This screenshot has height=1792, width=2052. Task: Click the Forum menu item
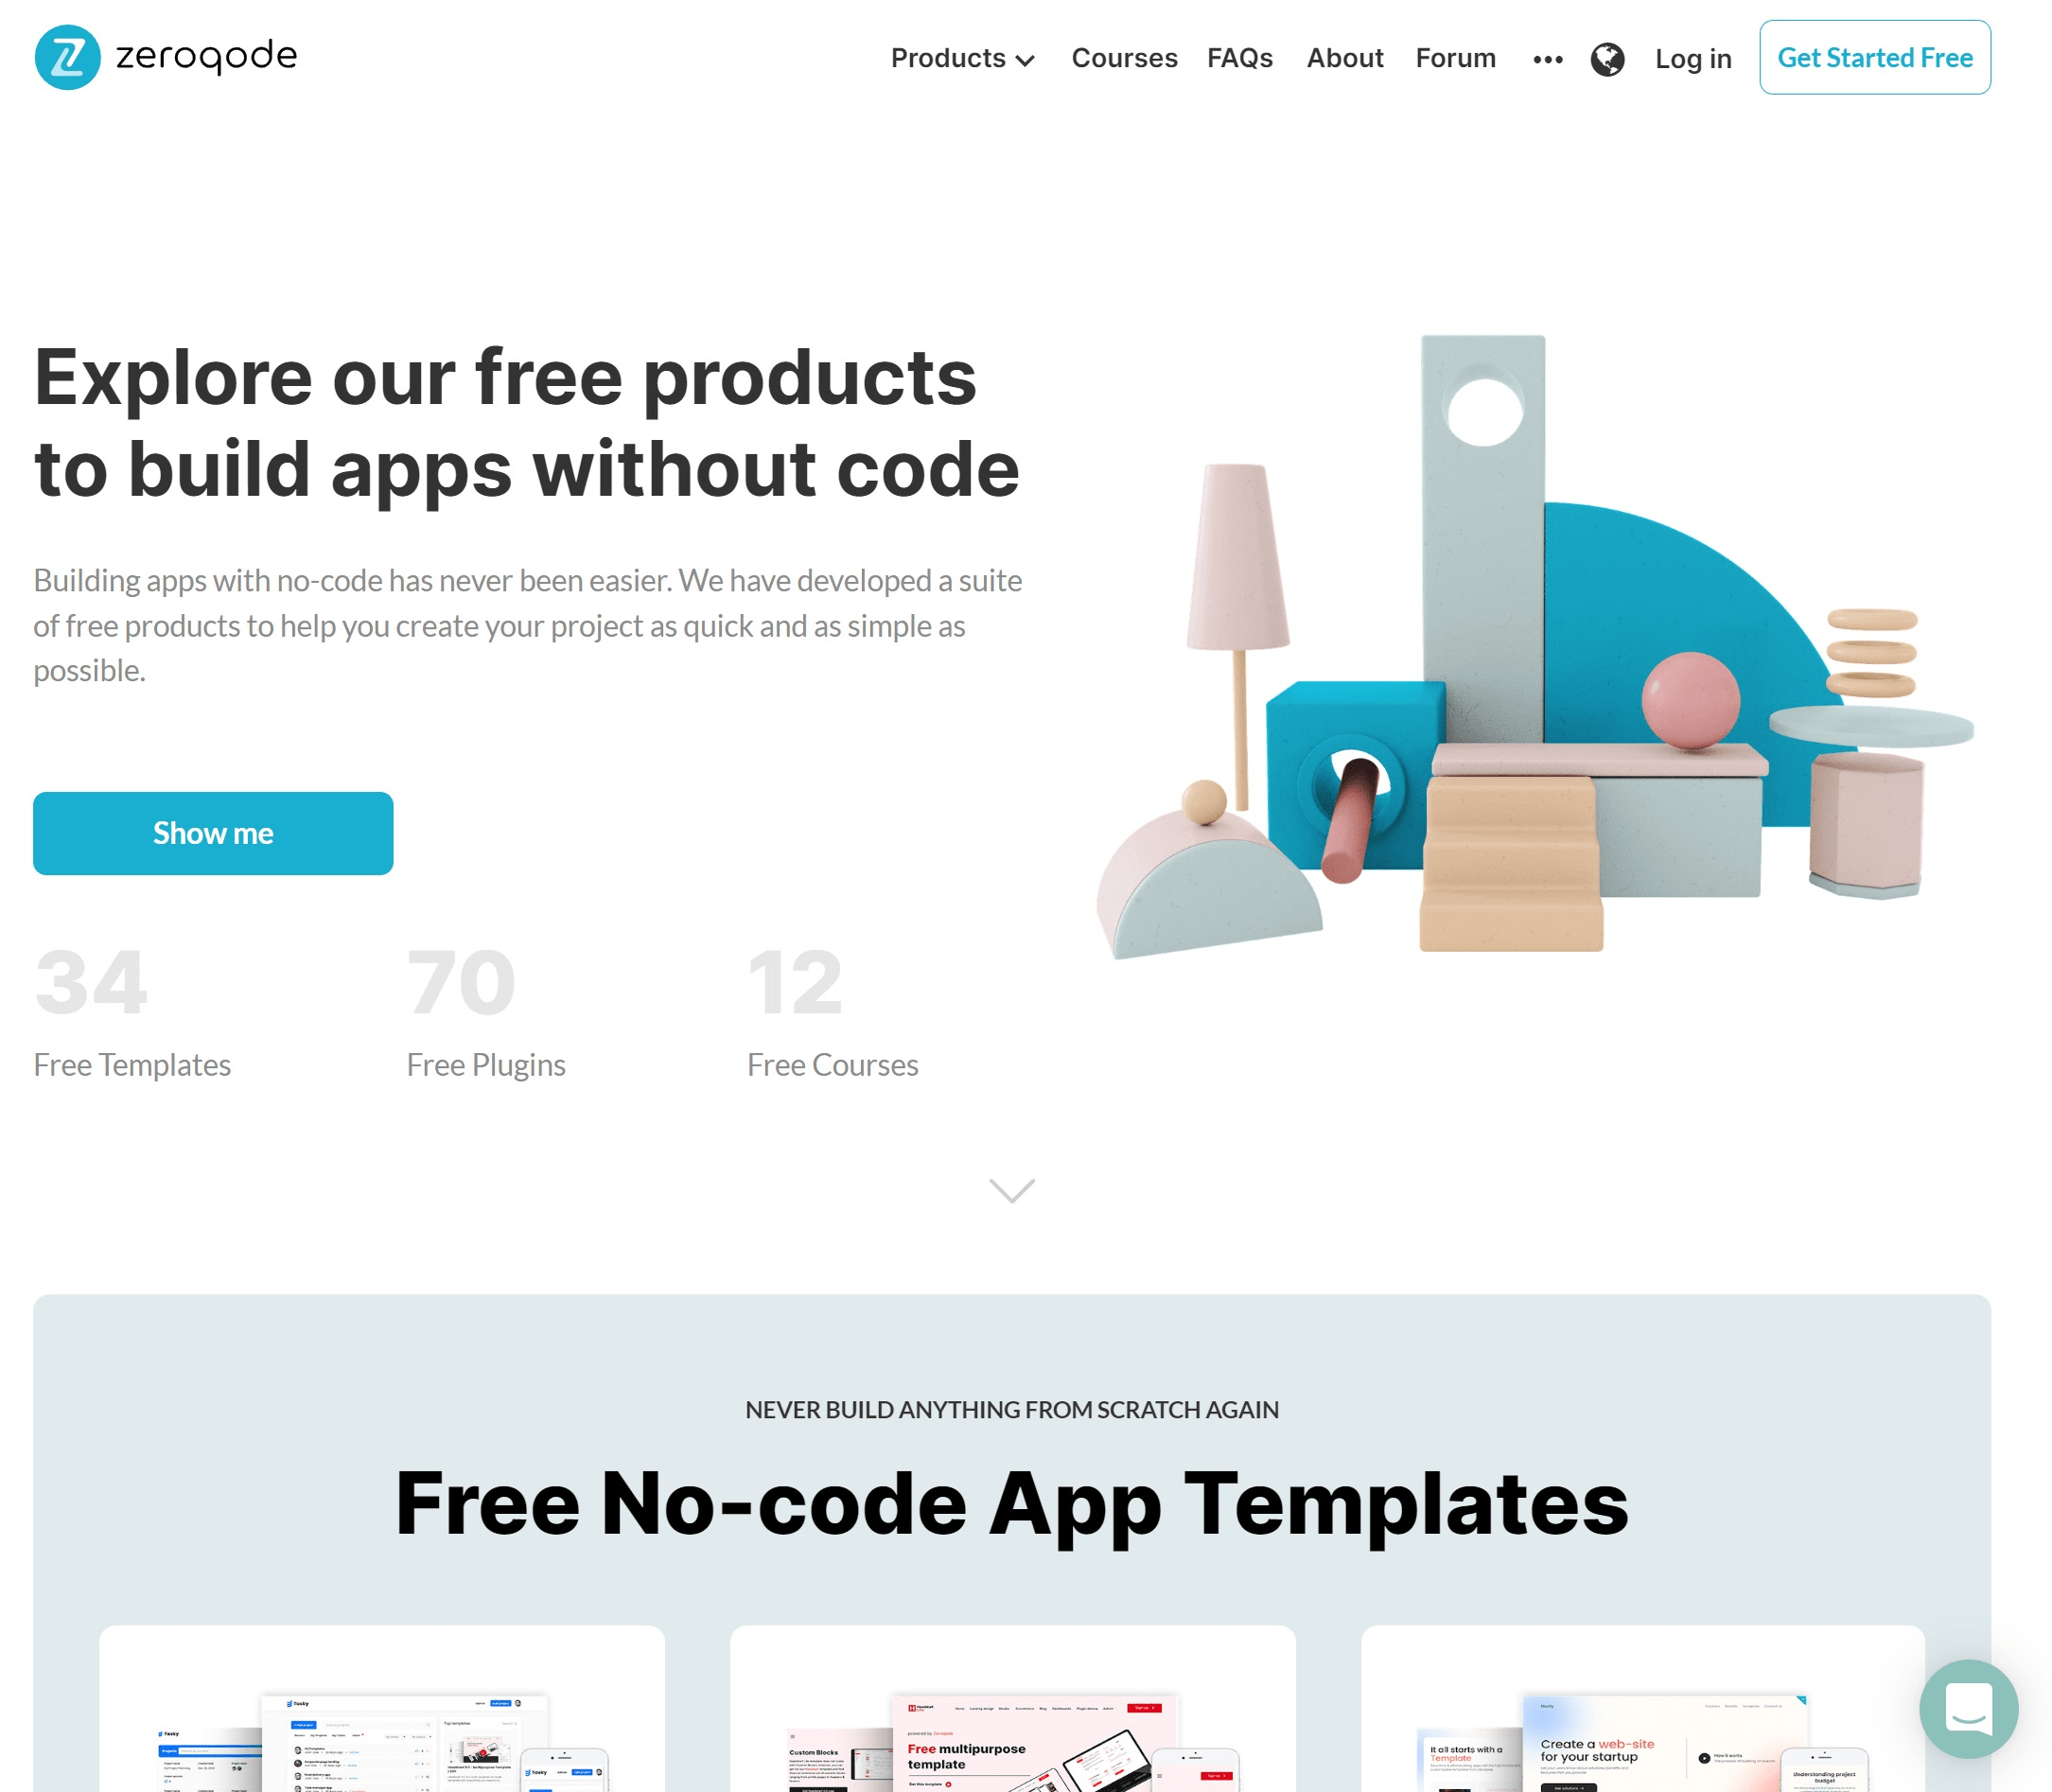pyautogui.click(x=1455, y=58)
